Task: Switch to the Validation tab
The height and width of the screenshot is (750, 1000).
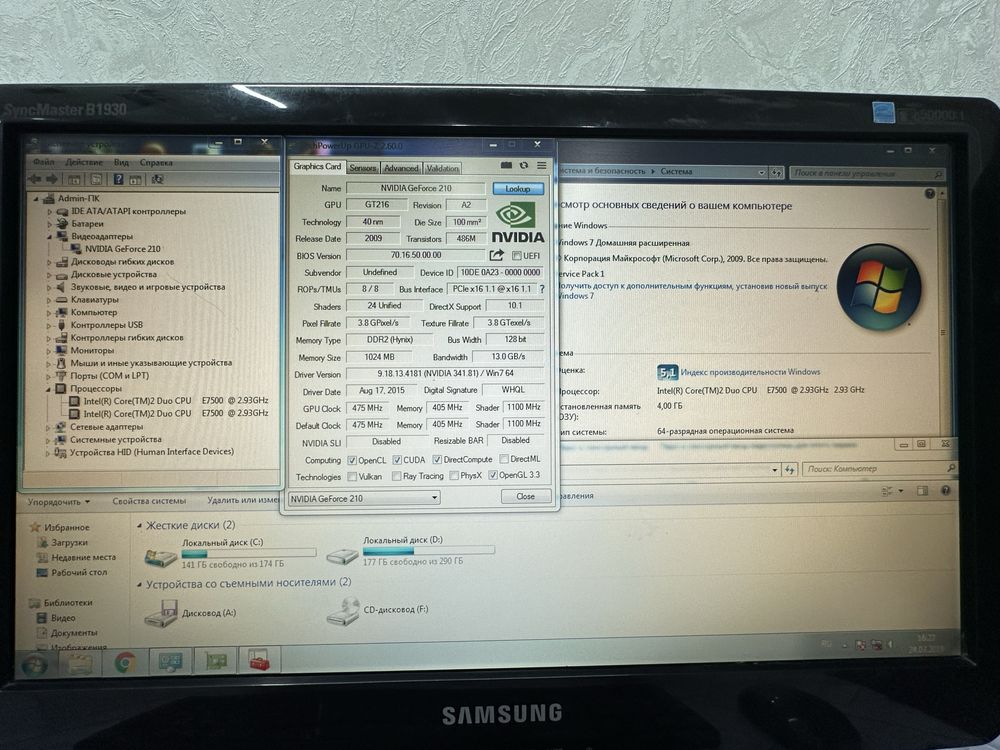Action: 443,168
